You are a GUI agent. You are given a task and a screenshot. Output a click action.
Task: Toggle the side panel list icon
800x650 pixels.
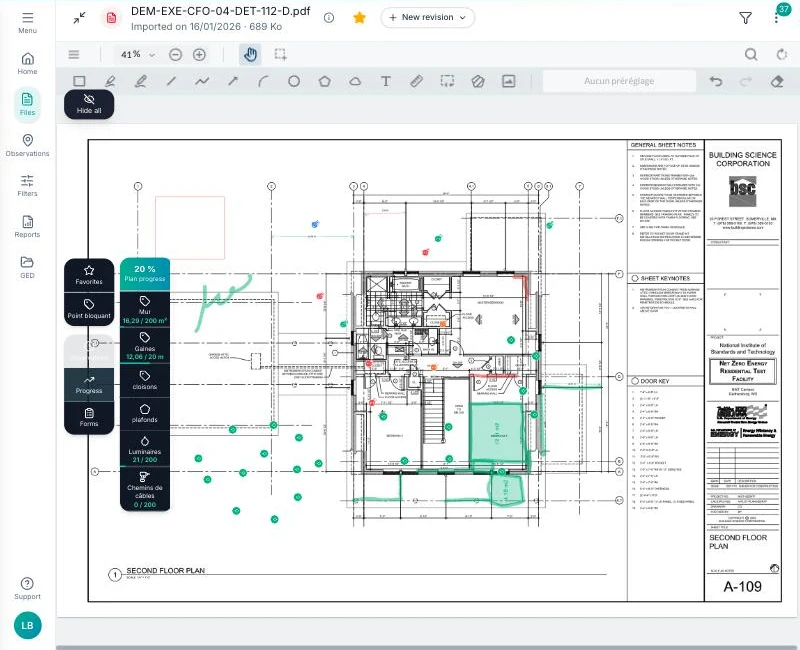pos(74,54)
